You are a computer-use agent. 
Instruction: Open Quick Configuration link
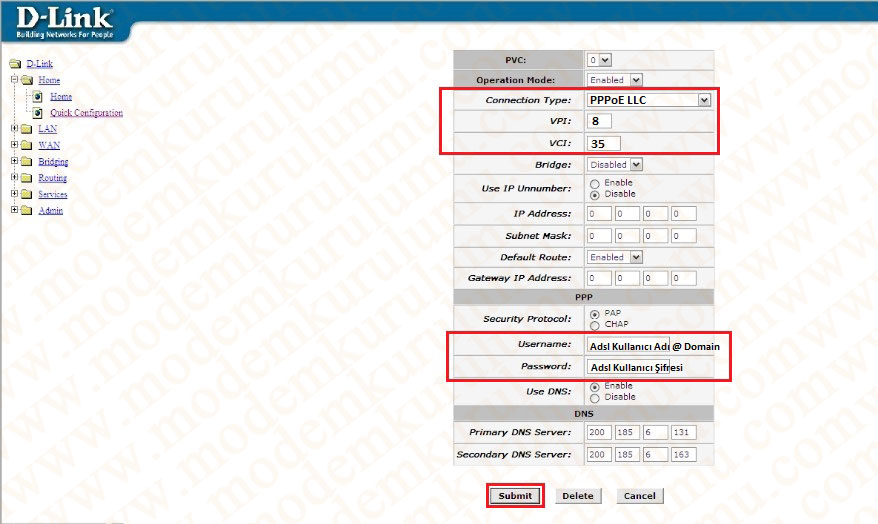[86, 113]
